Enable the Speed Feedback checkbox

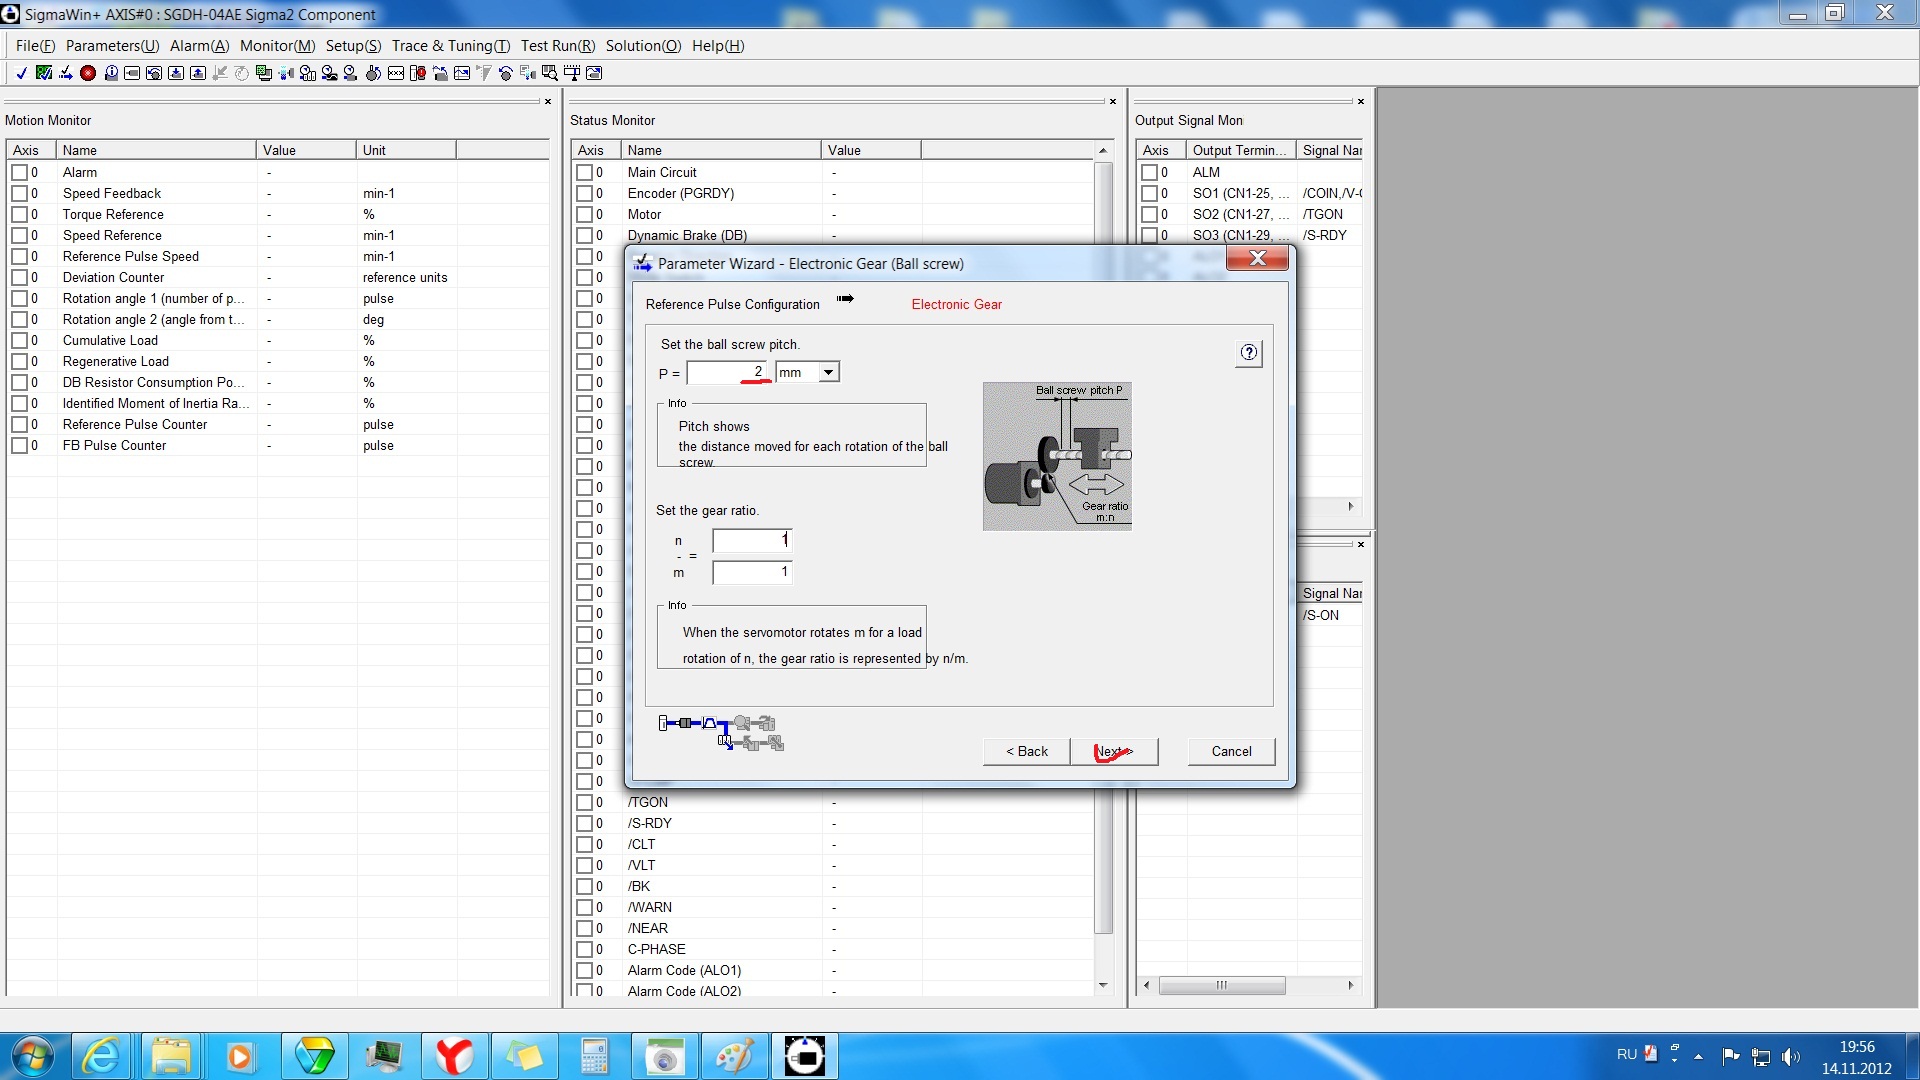pyautogui.click(x=19, y=194)
